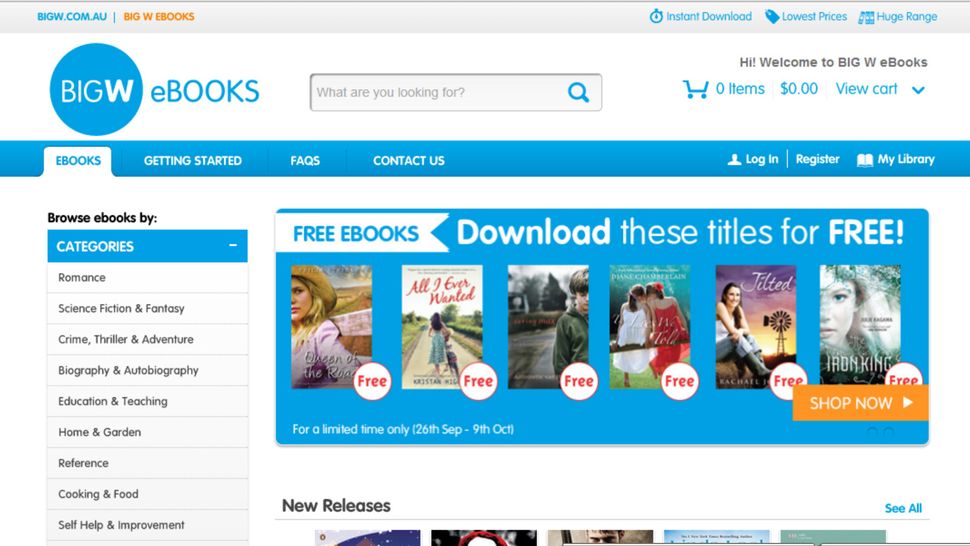Expand the View cart dropdown arrow
Viewport: 970px width, 546px height.
(918, 90)
